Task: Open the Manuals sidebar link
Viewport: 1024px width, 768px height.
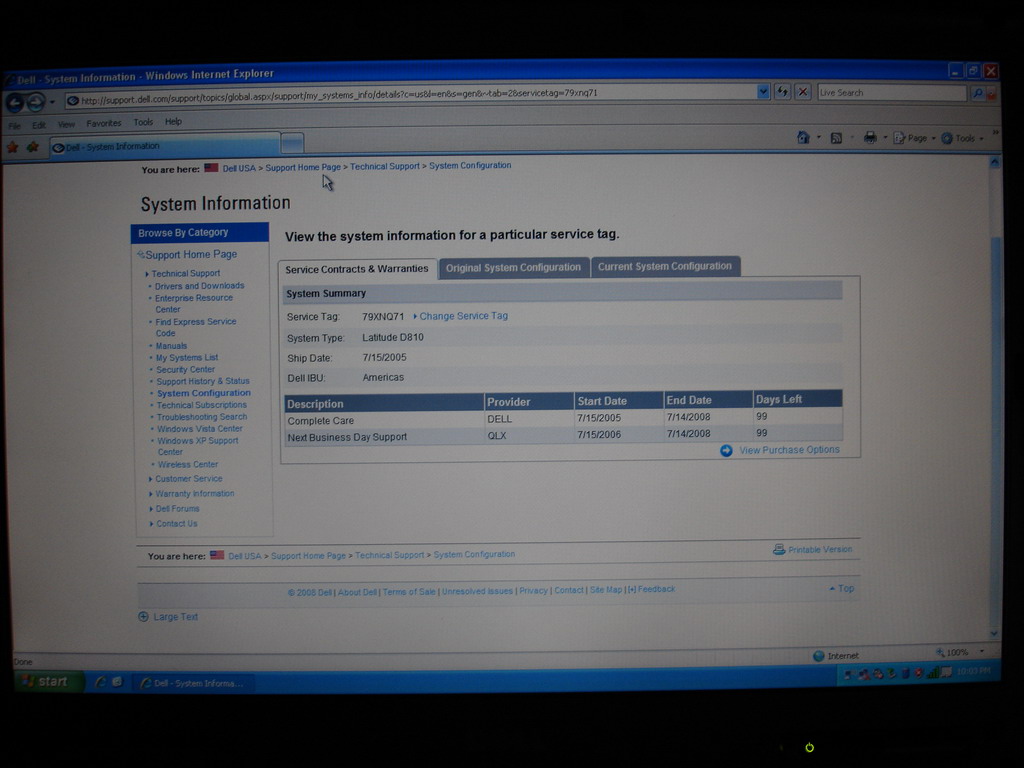Action: tap(171, 346)
